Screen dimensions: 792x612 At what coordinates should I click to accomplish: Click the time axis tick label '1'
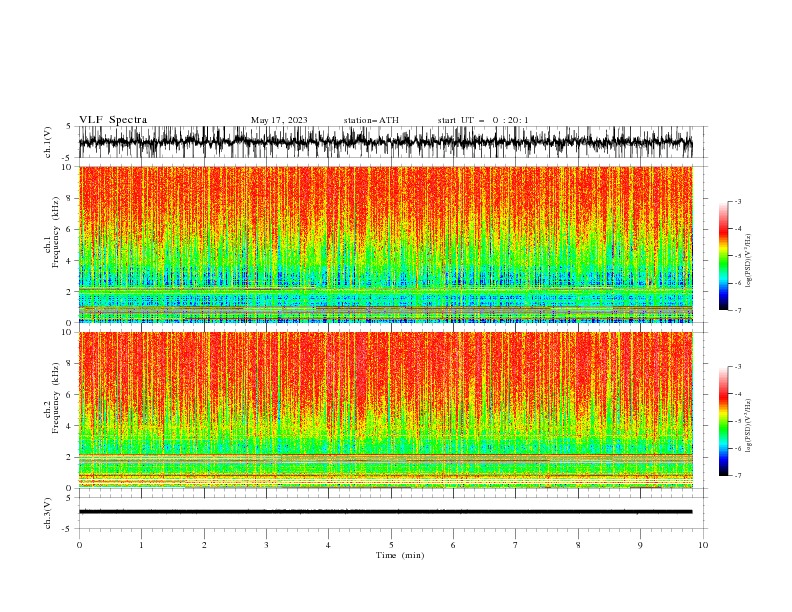coord(141,545)
